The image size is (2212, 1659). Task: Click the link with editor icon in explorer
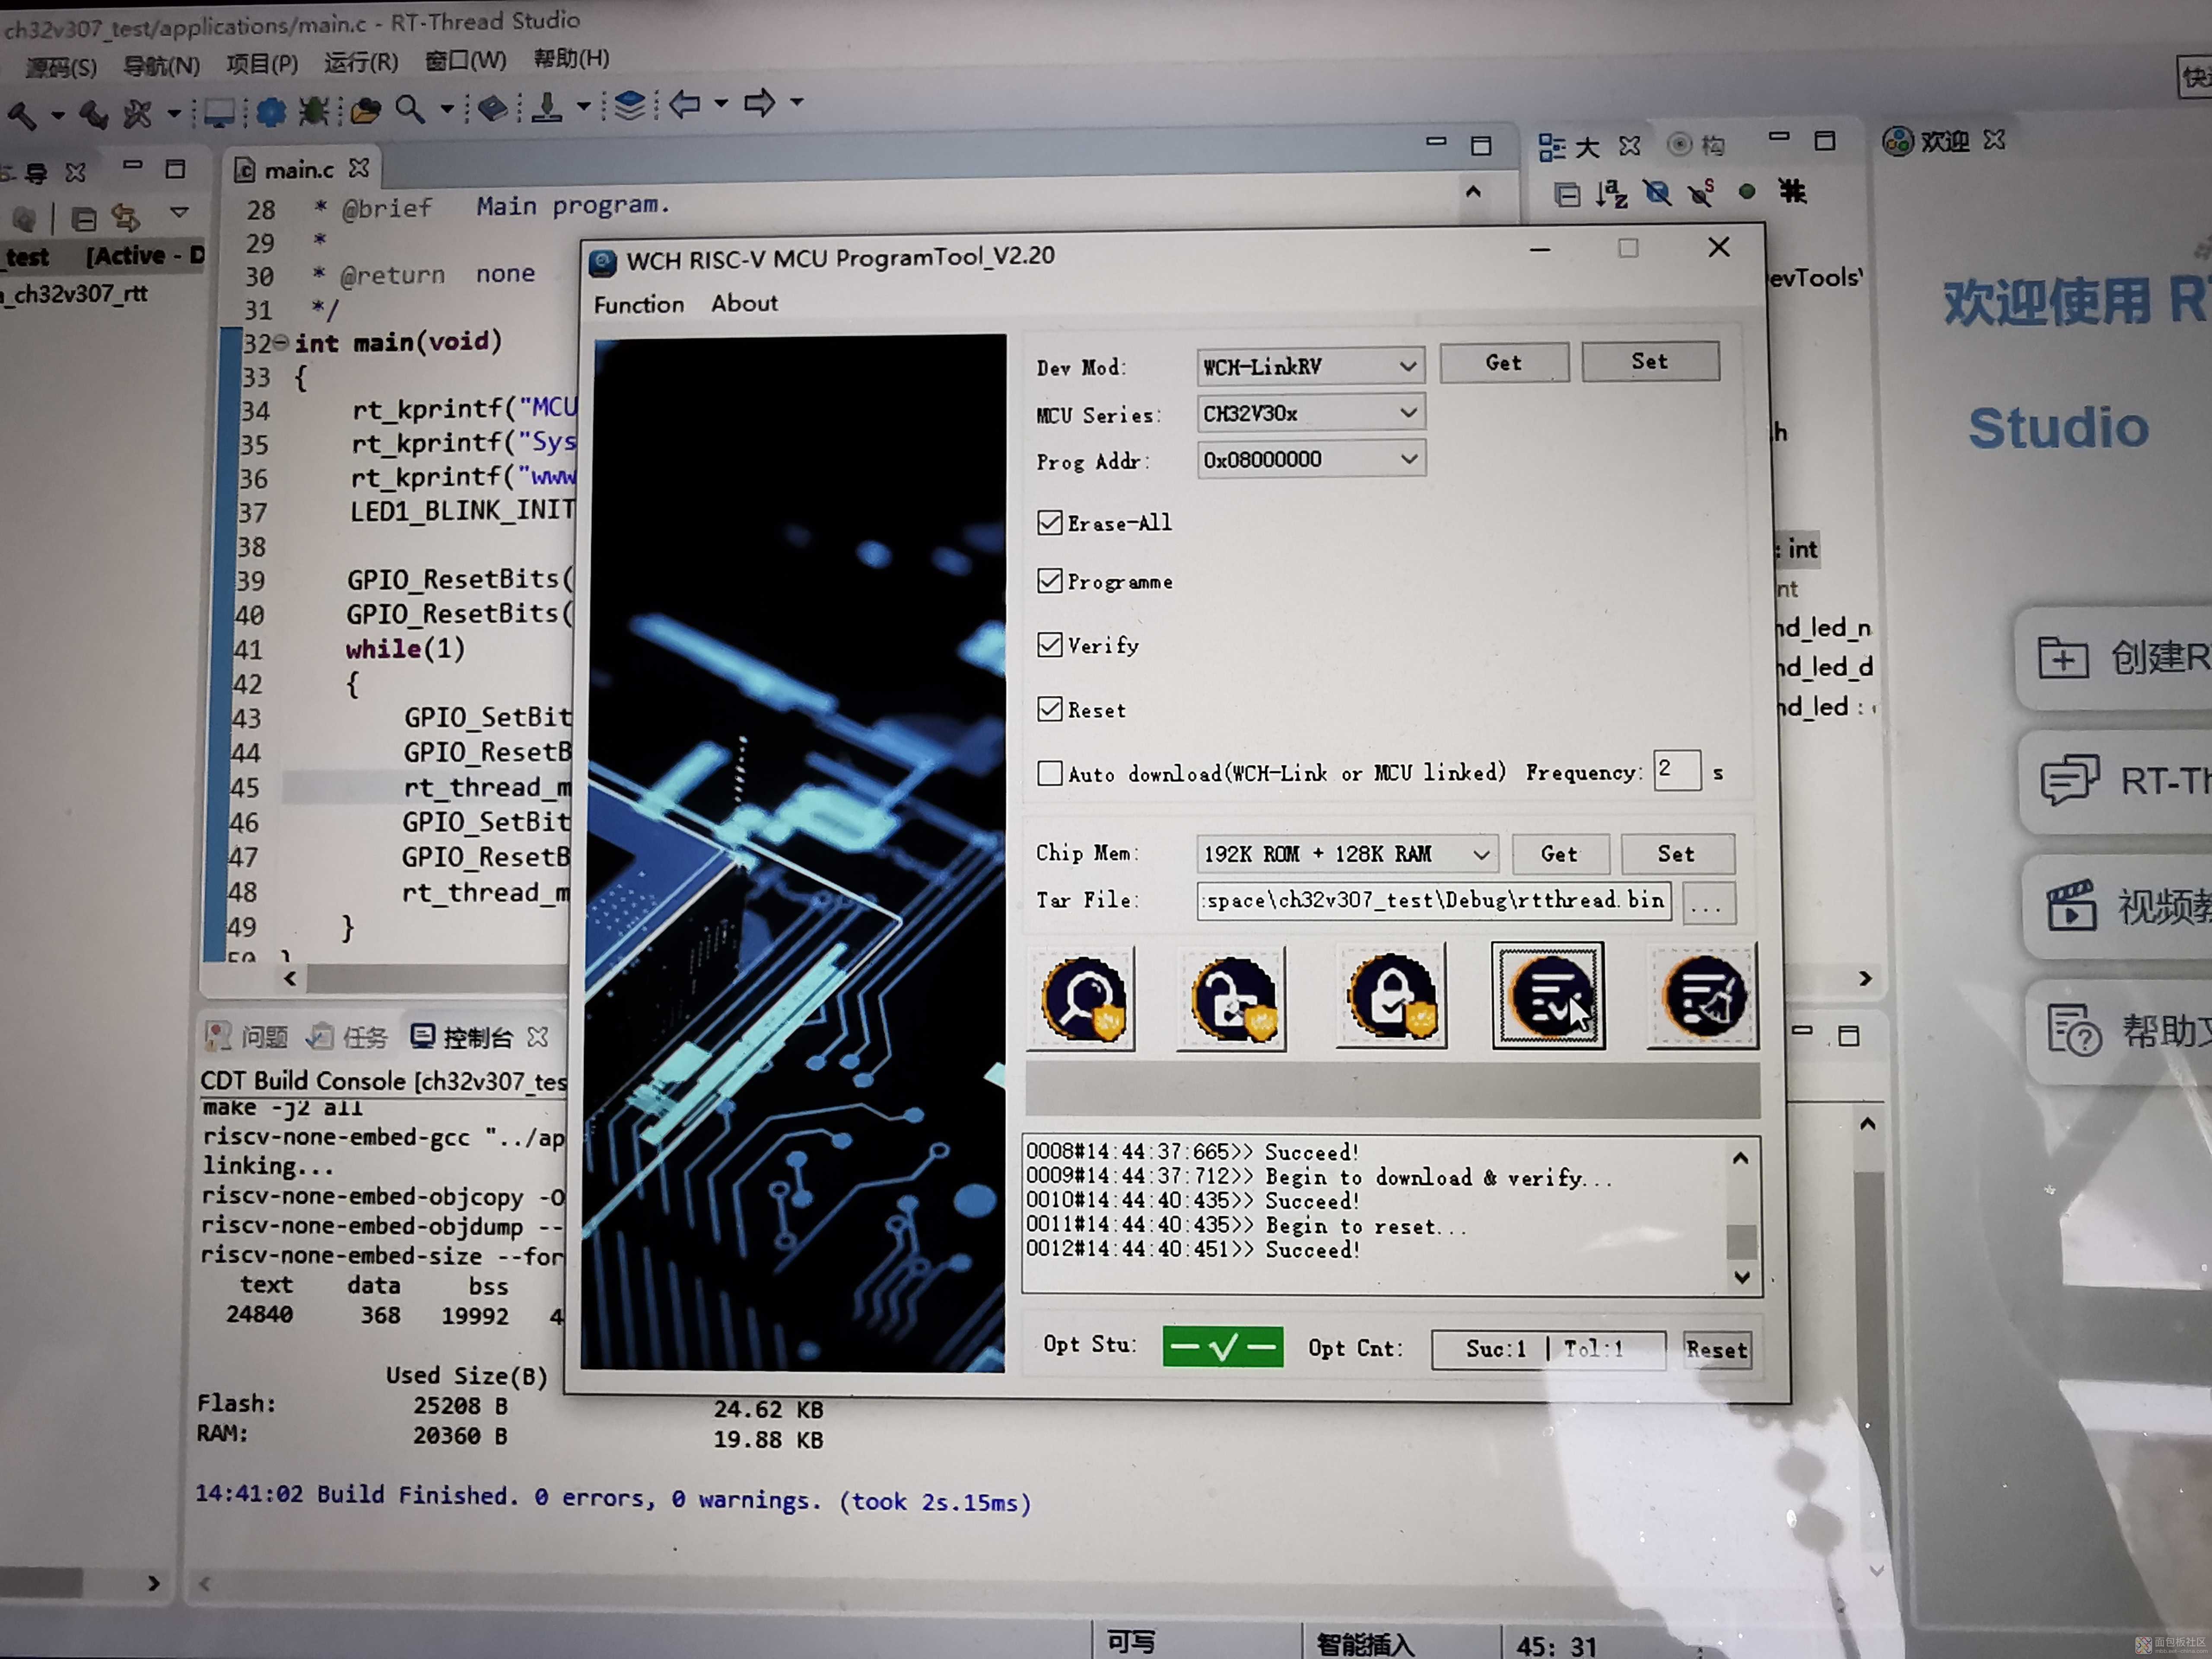(126, 217)
